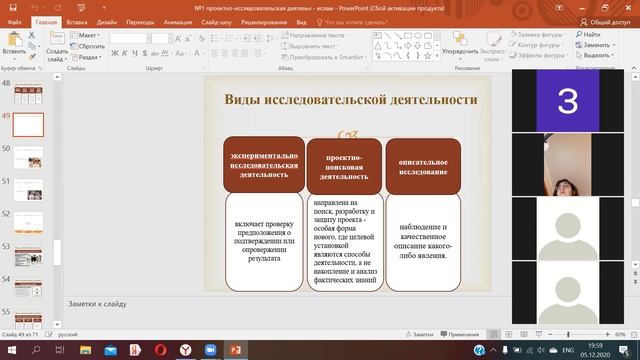Image resolution: width=640 pixels, height=360 pixels.
Task: Click the Вставить paste icon
Action: click(x=14, y=40)
